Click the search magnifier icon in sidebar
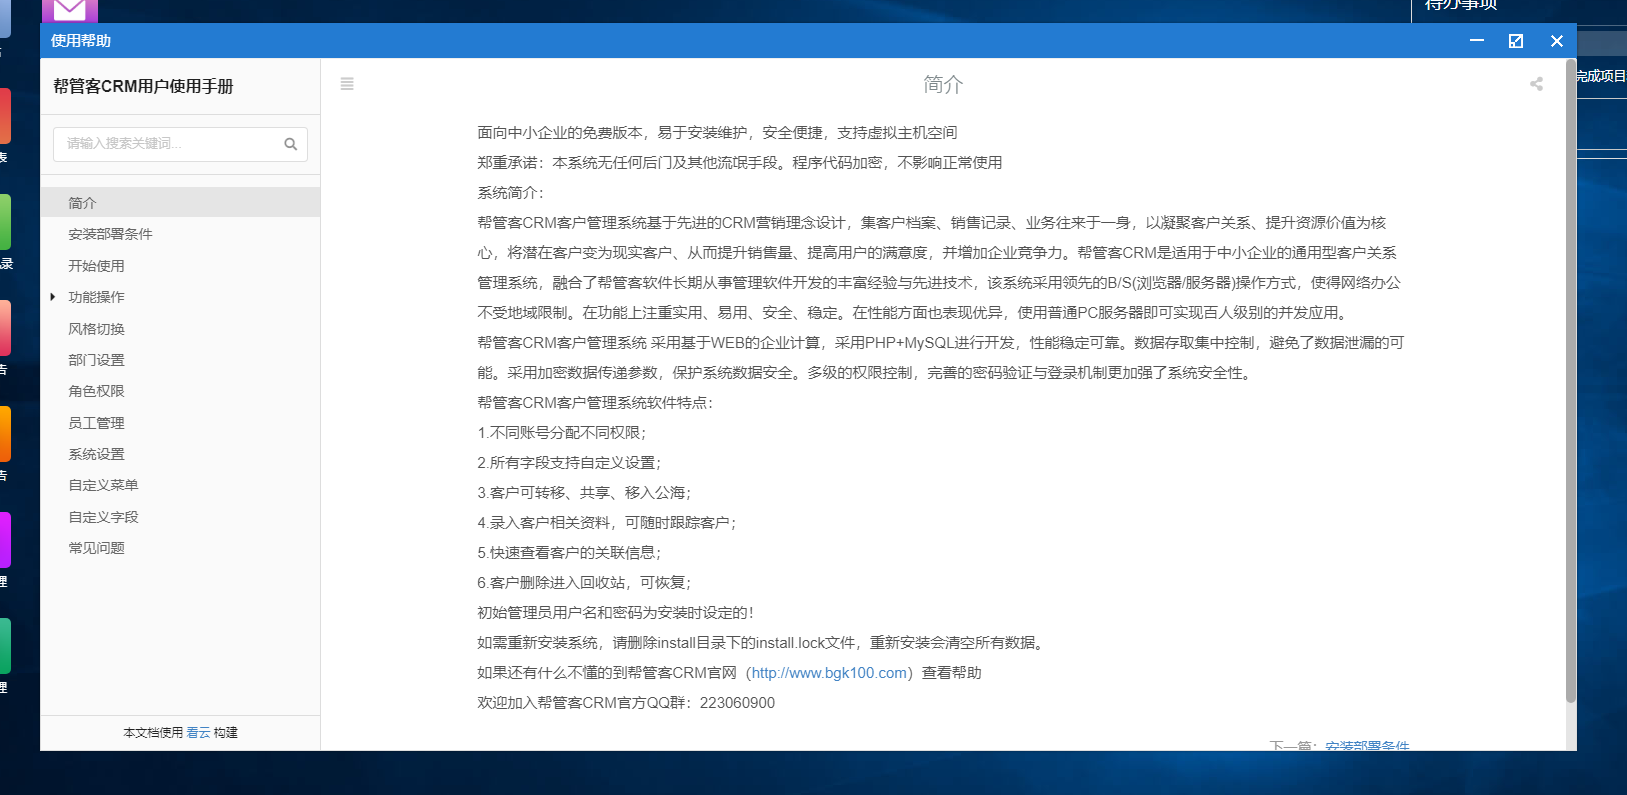The width and height of the screenshot is (1627, 795). (x=291, y=144)
